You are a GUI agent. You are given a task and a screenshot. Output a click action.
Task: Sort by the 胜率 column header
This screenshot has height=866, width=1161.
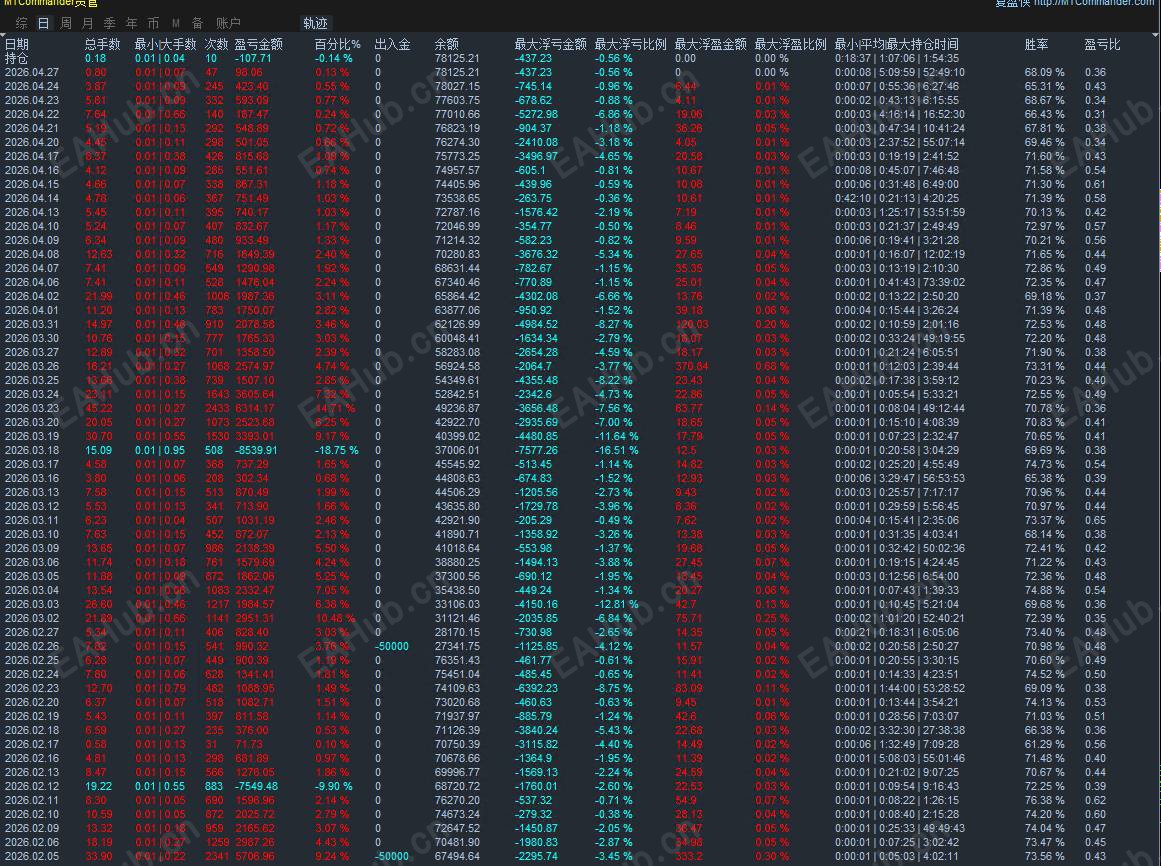point(1037,44)
